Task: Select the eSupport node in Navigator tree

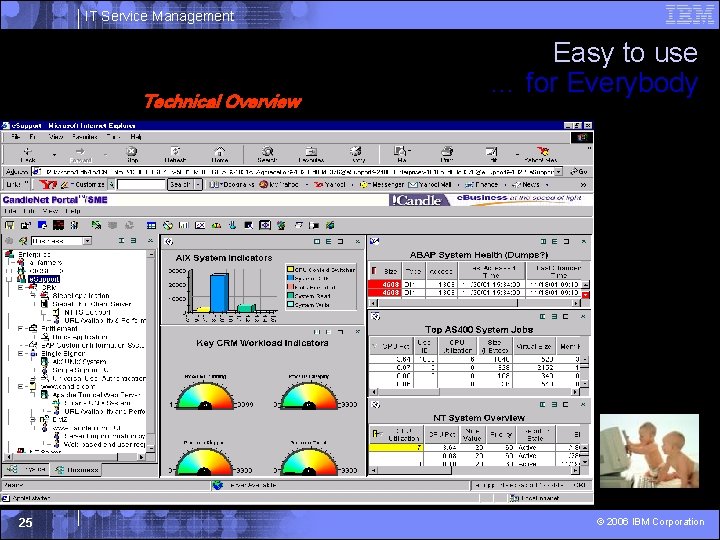Action: pyautogui.click(x=44, y=279)
